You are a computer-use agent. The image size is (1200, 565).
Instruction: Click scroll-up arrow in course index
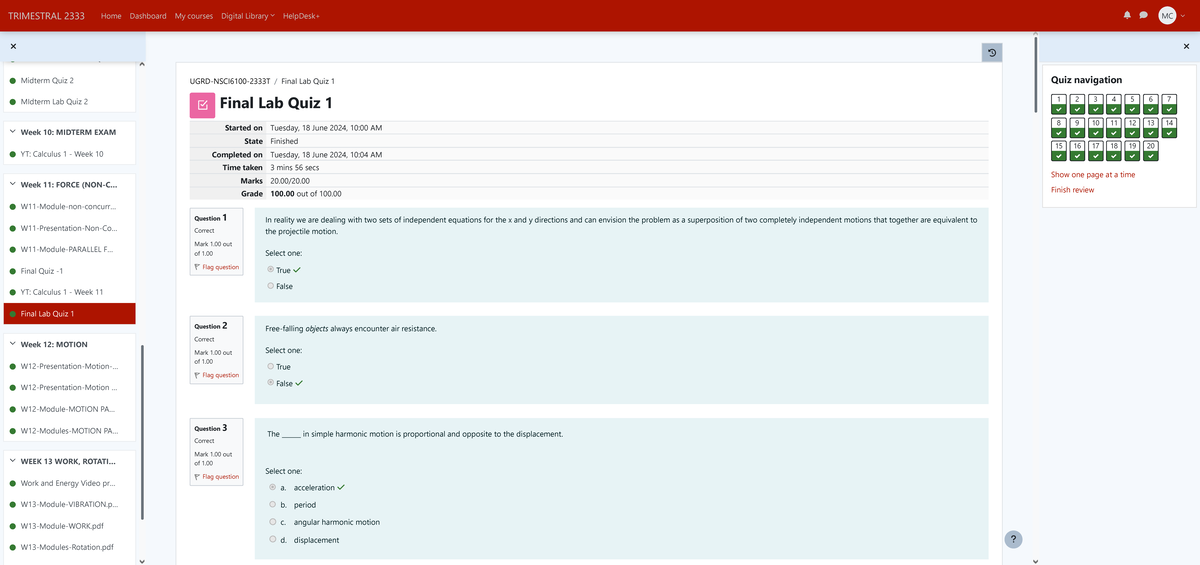[142, 66]
